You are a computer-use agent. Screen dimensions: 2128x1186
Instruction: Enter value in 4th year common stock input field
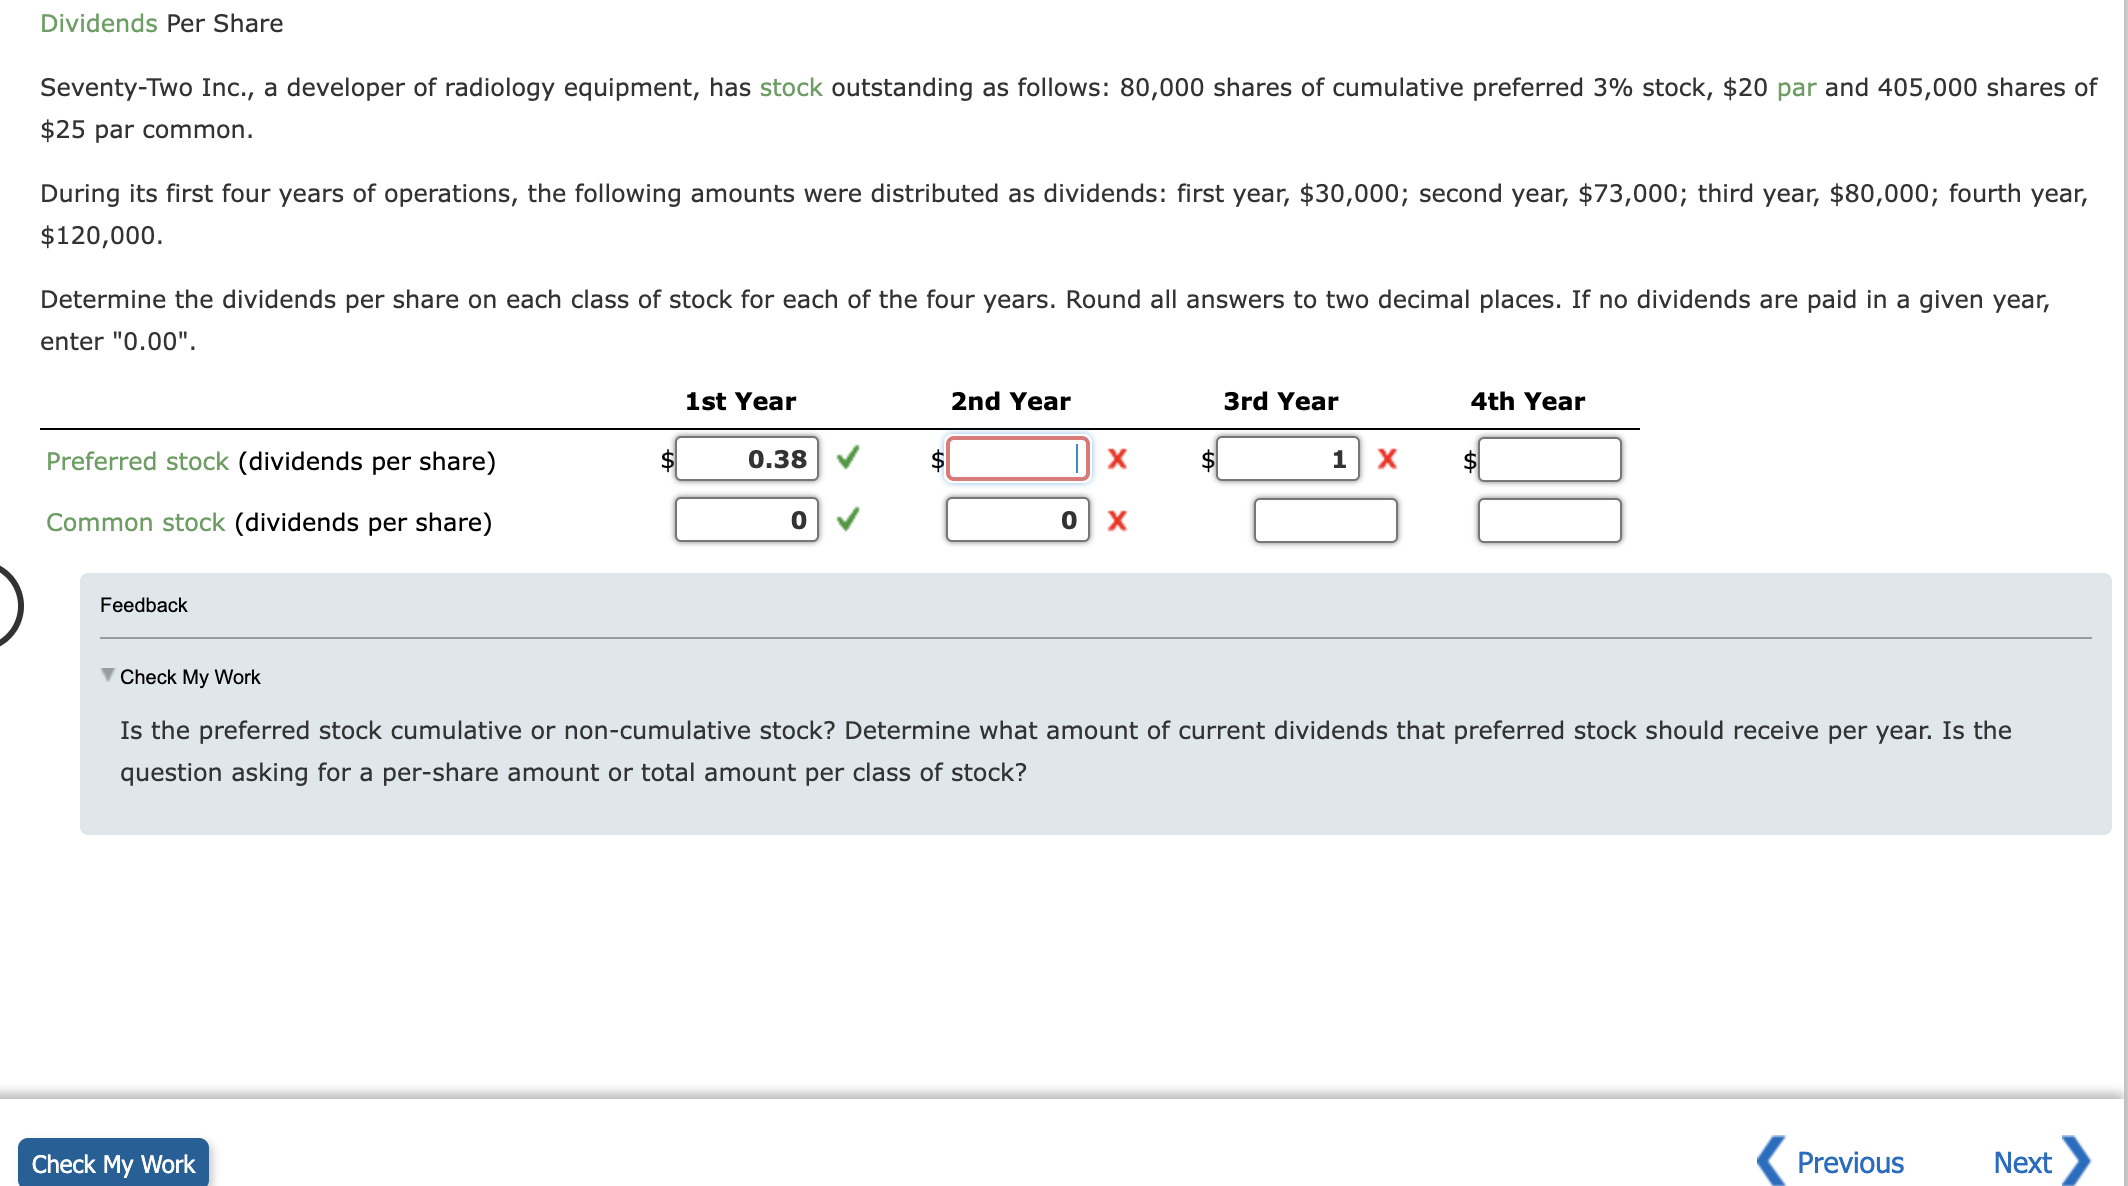coord(1551,521)
